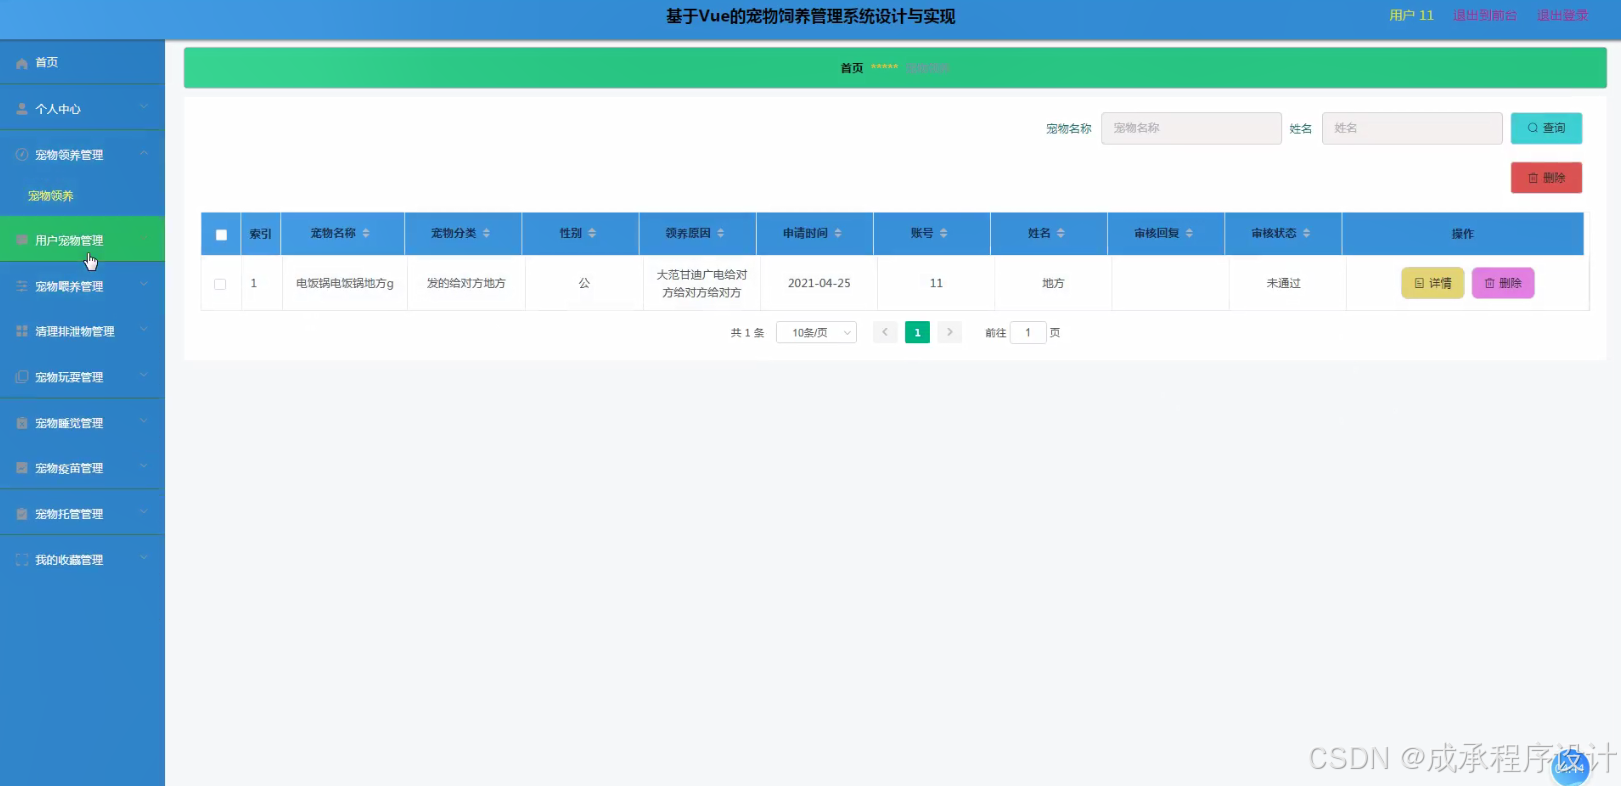Viewport: 1621px width, 786px height.
Task: Click the icon beside 用户宠物管理
Action: [x=22, y=241]
